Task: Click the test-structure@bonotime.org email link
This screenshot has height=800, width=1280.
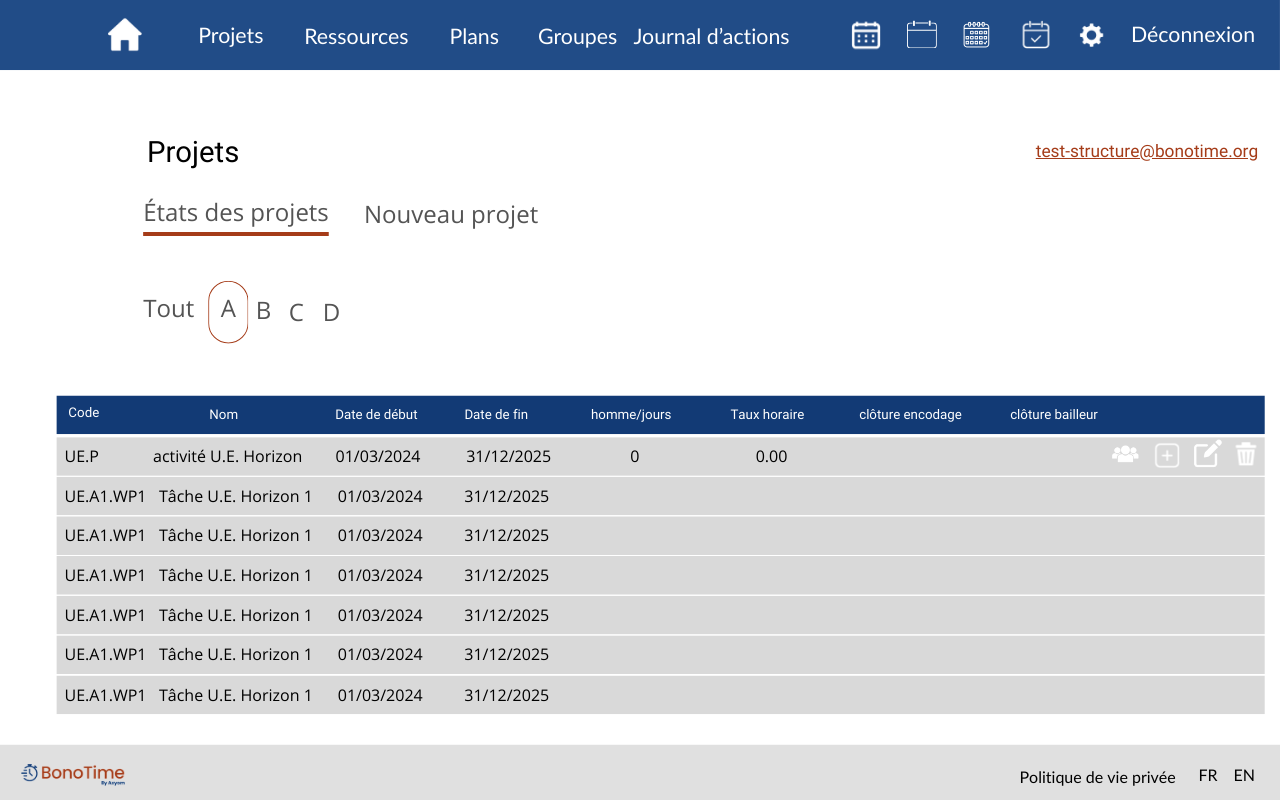Action: click(x=1146, y=152)
